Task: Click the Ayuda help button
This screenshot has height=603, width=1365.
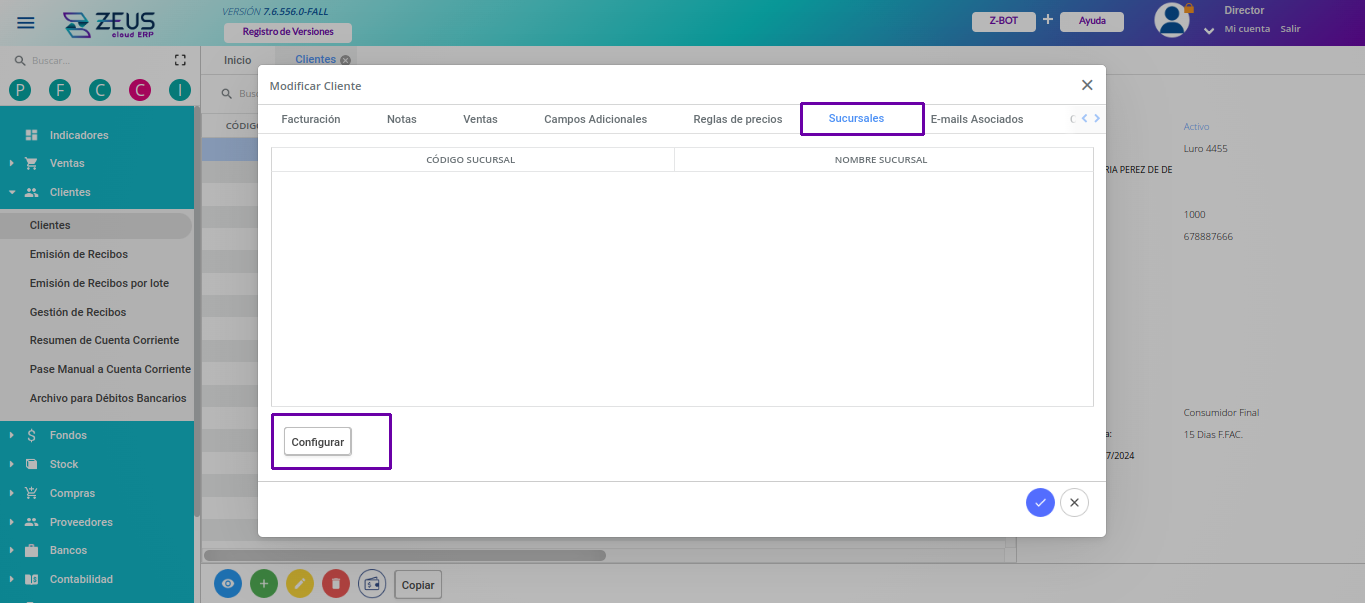Action: tap(1092, 21)
